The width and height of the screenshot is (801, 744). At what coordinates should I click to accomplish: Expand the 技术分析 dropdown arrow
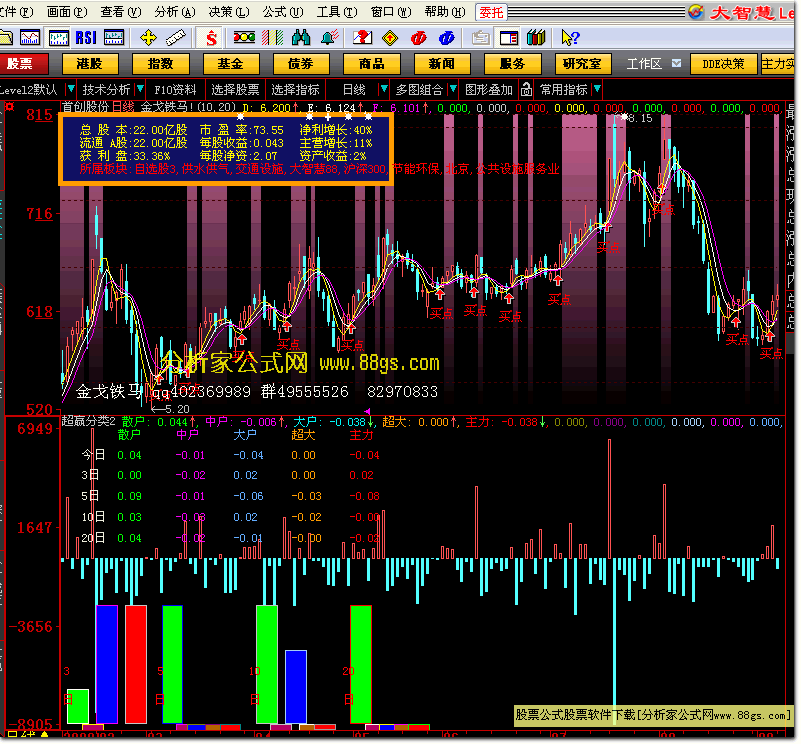[x=140, y=90]
